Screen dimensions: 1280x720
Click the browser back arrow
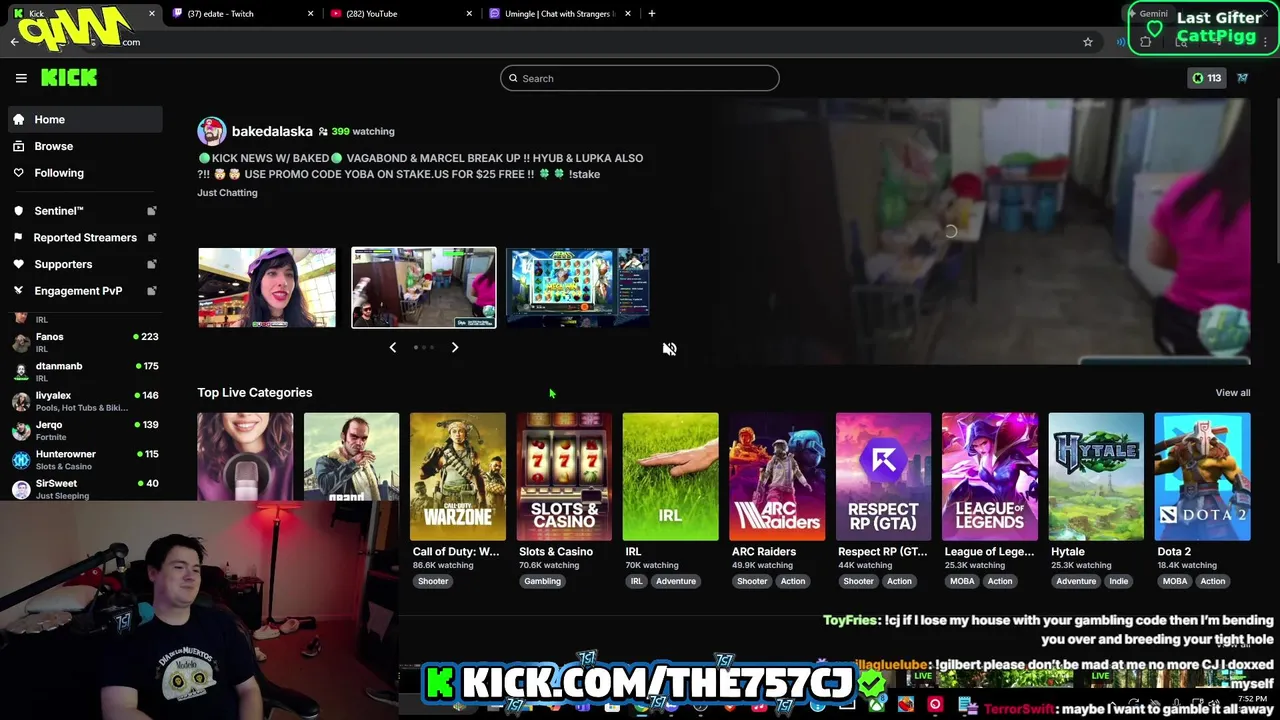[14, 42]
